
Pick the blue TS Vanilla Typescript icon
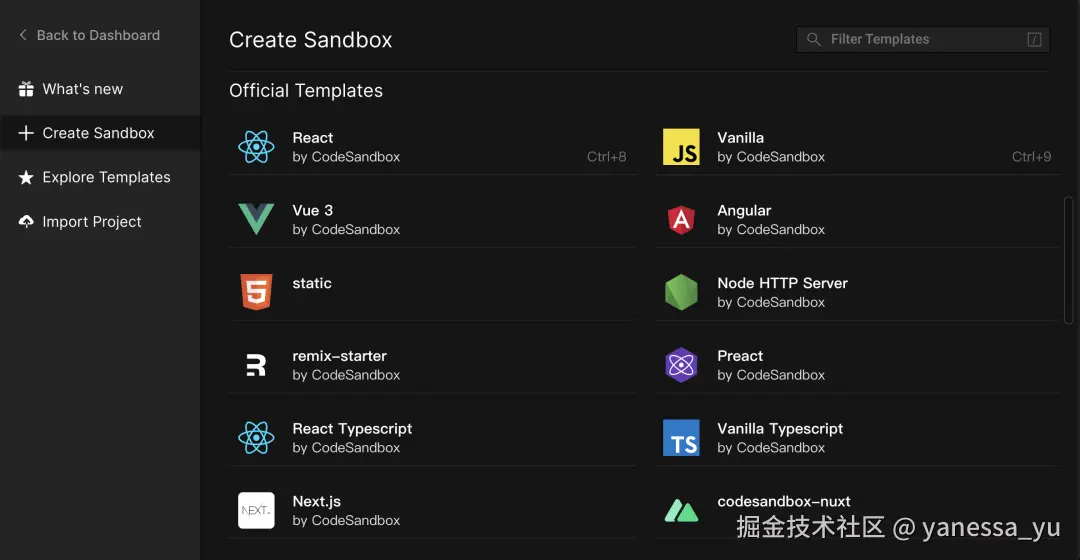(x=681, y=438)
